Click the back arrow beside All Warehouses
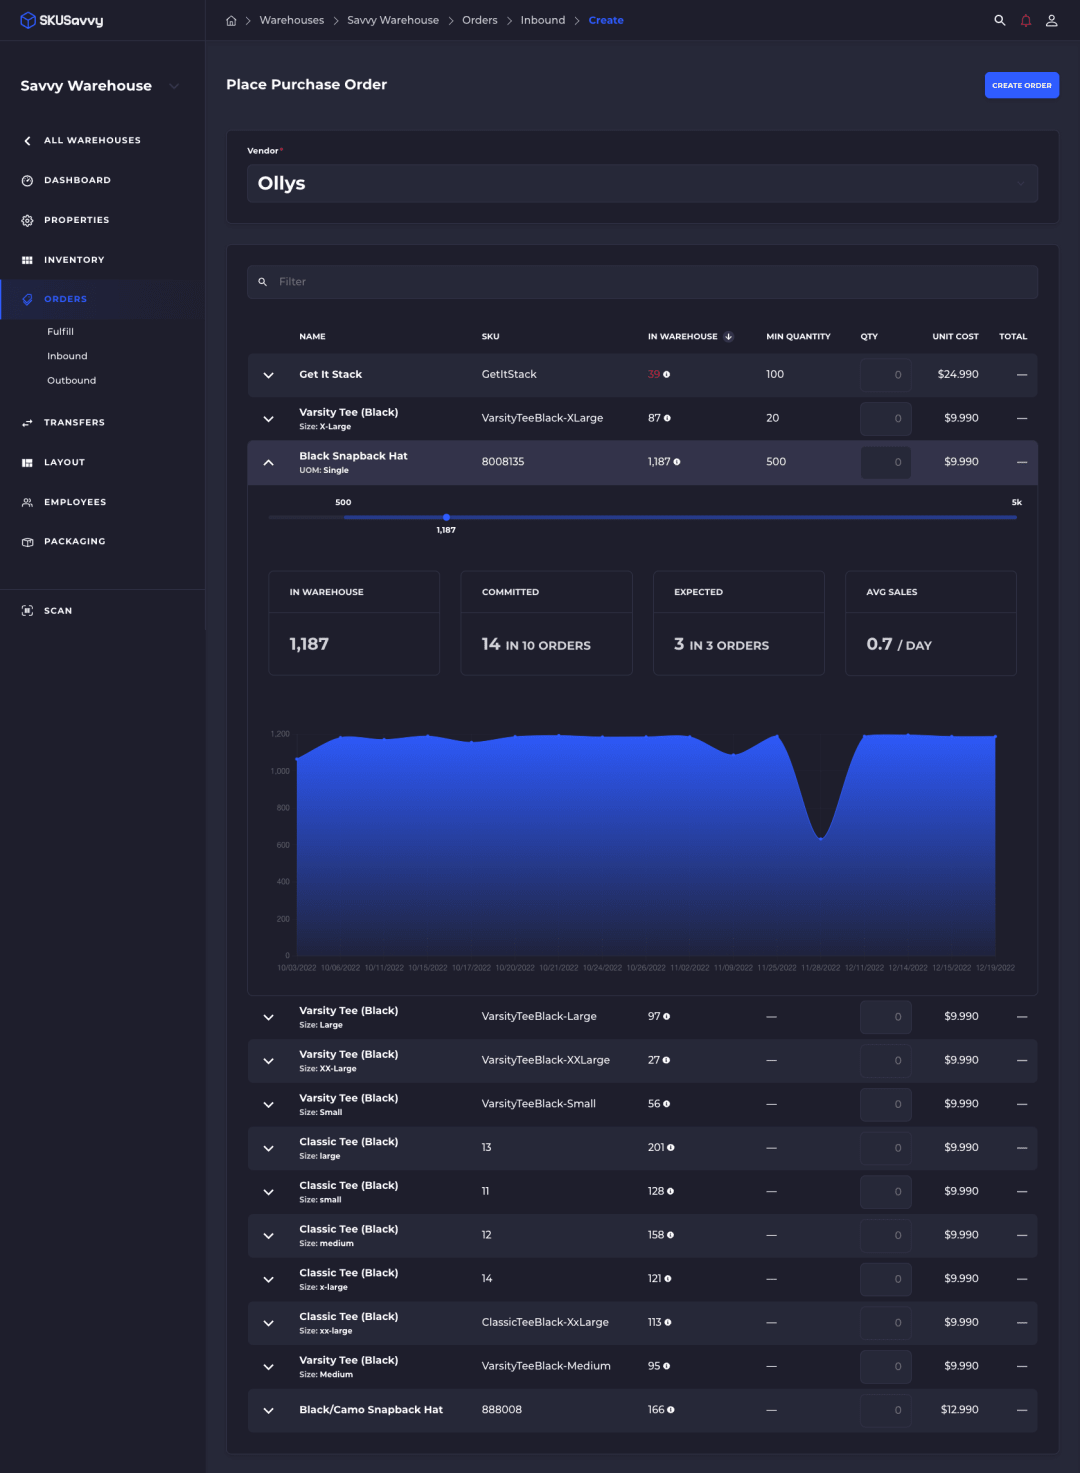 click(x=27, y=141)
